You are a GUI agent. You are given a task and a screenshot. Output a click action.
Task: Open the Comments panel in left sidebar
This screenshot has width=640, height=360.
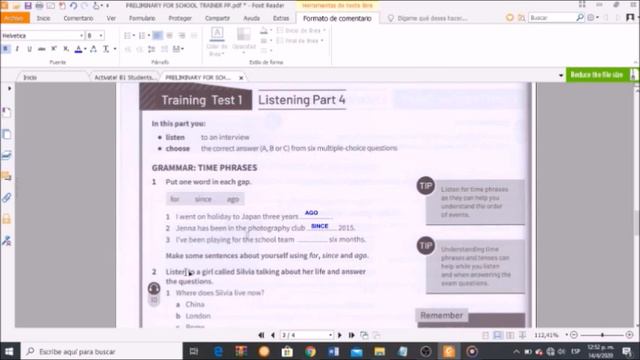[7, 176]
